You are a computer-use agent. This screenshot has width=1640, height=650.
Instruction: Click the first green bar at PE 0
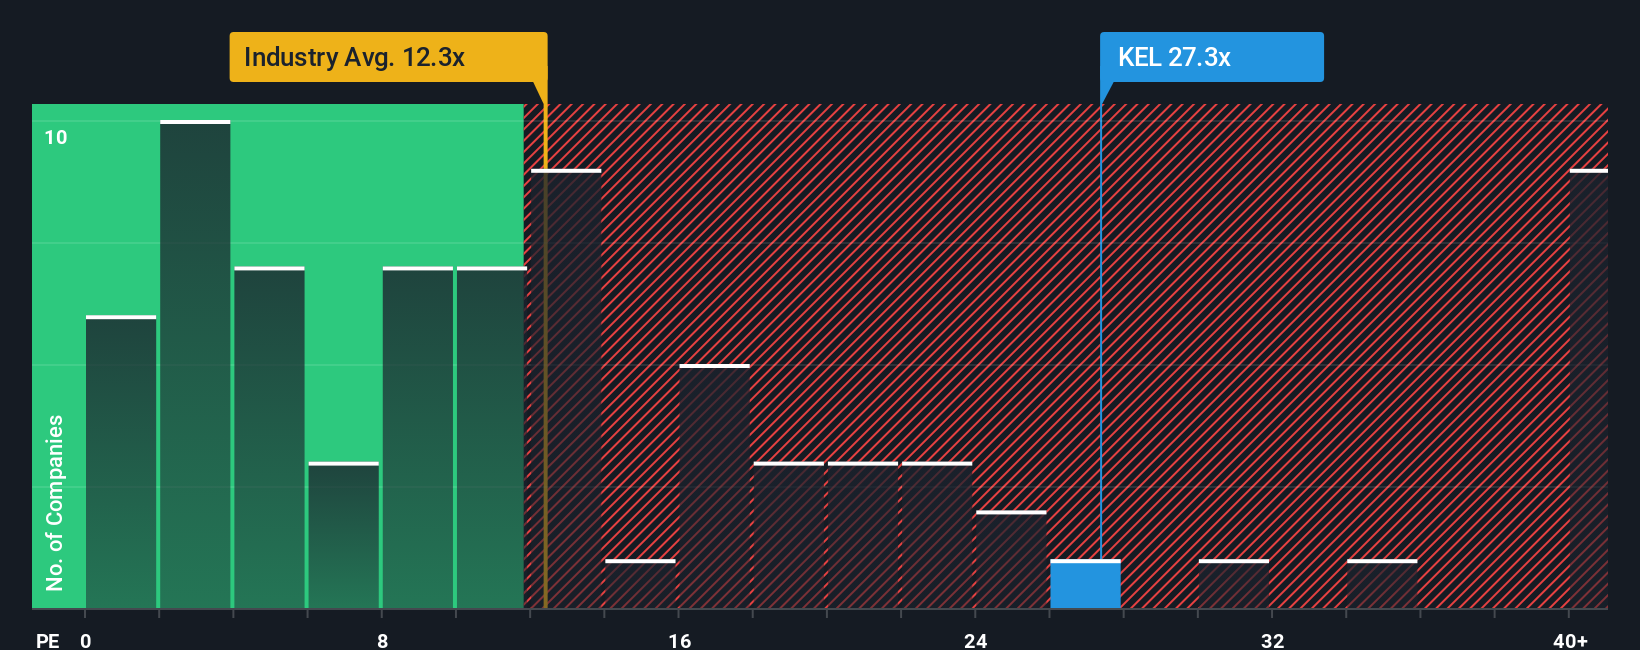[x=121, y=462]
